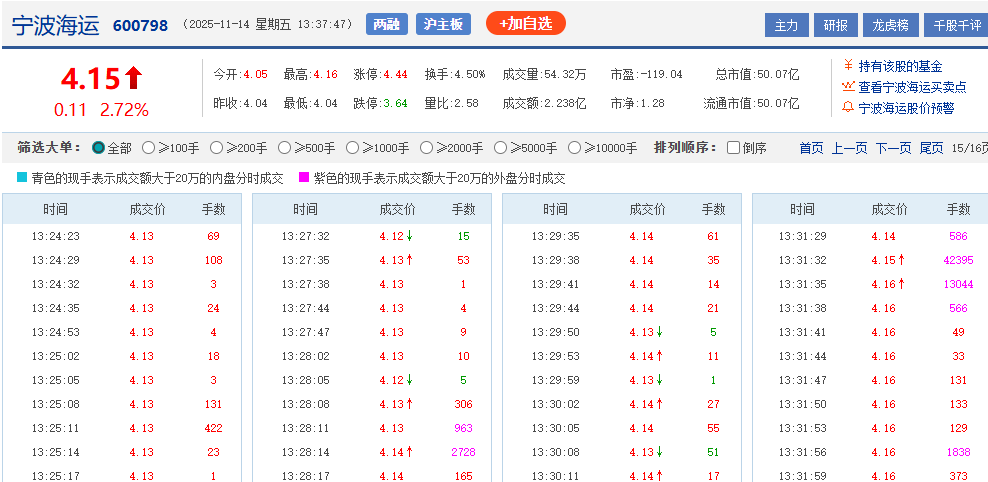The height and width of the screenshot is (482, 988).
Task: Open the 龙虎榜 tab
Action: coord(890,25)
